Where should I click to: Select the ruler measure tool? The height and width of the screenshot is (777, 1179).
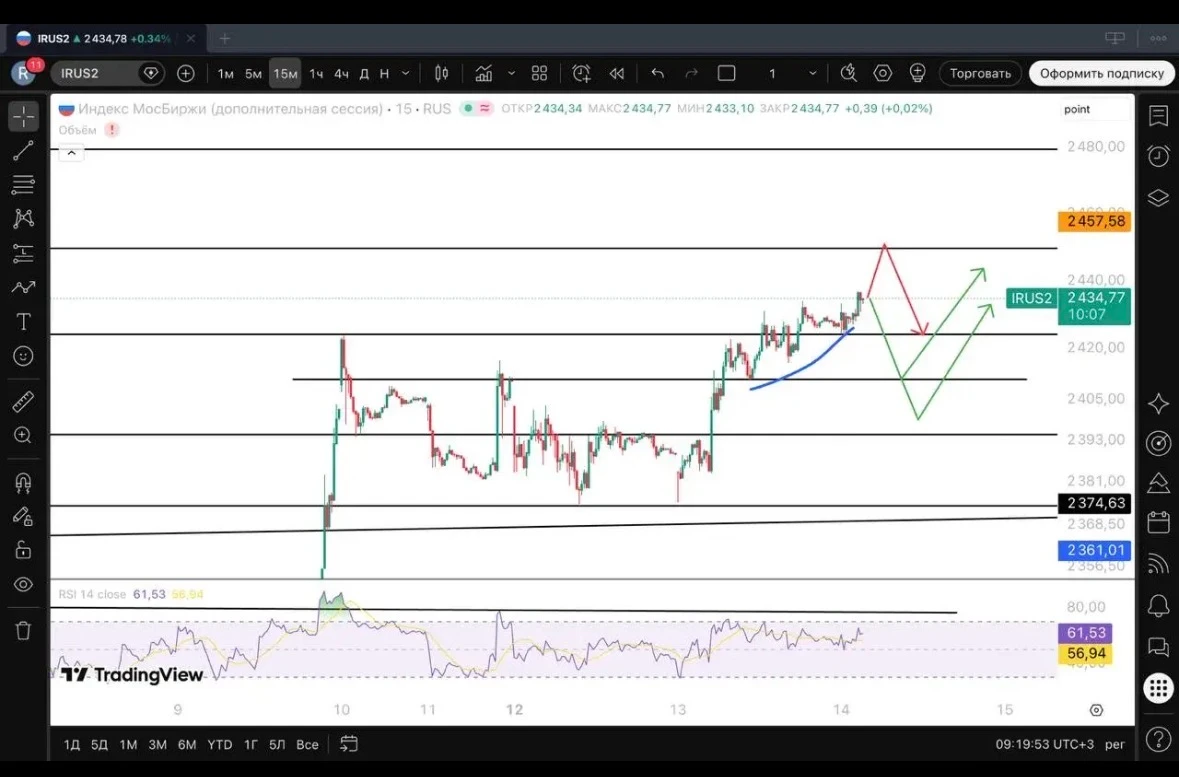23,402
